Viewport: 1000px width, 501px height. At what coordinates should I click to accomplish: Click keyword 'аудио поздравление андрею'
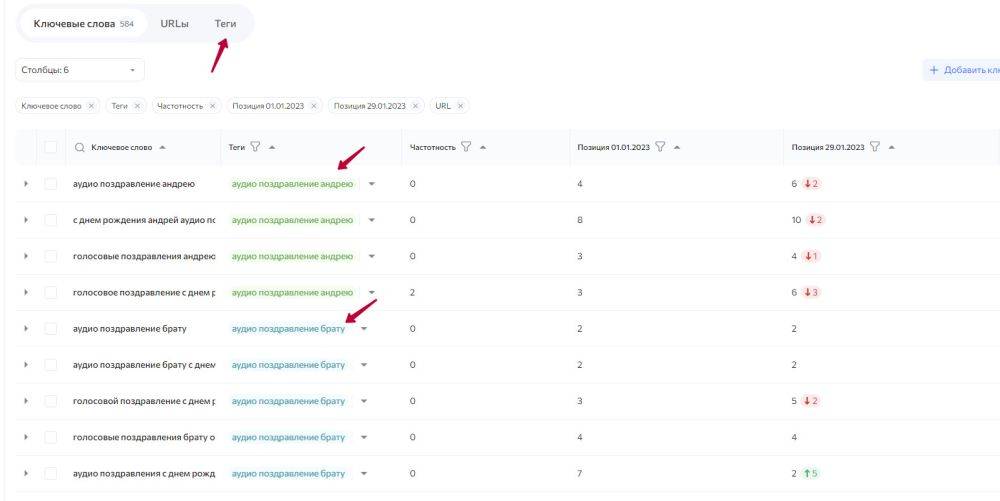134,184
